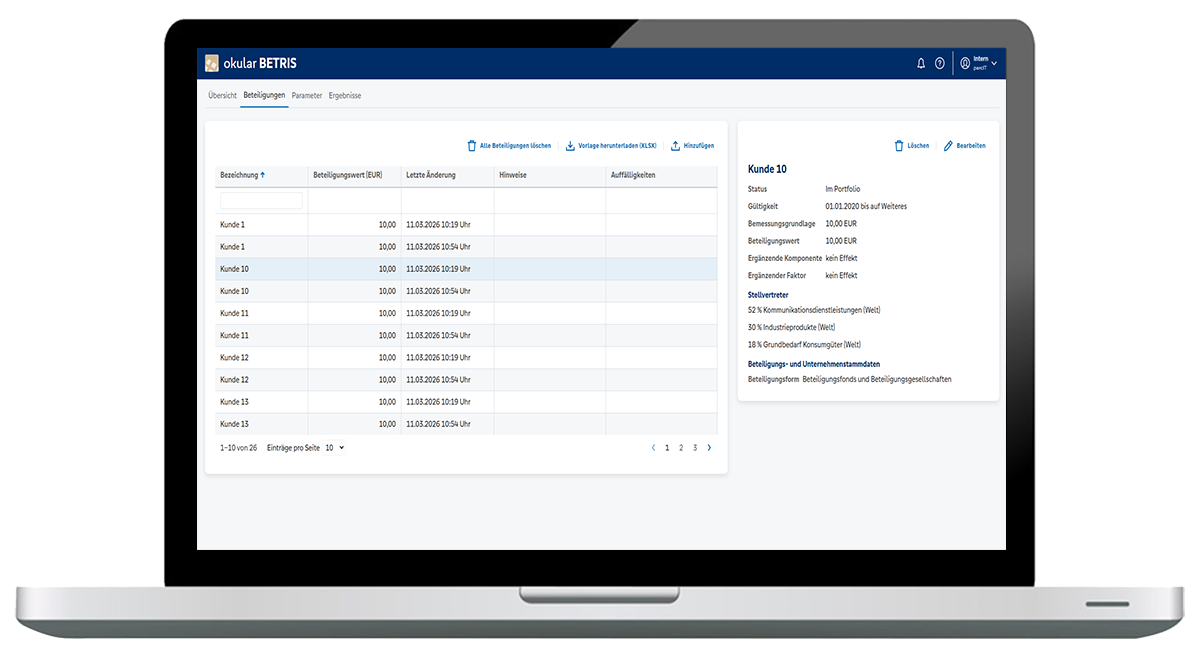Image resolution: width=1200 pixels, height=656 pixels.
Task: Click the Bearbeiten pencil icon
Action: tap(948, 146)
